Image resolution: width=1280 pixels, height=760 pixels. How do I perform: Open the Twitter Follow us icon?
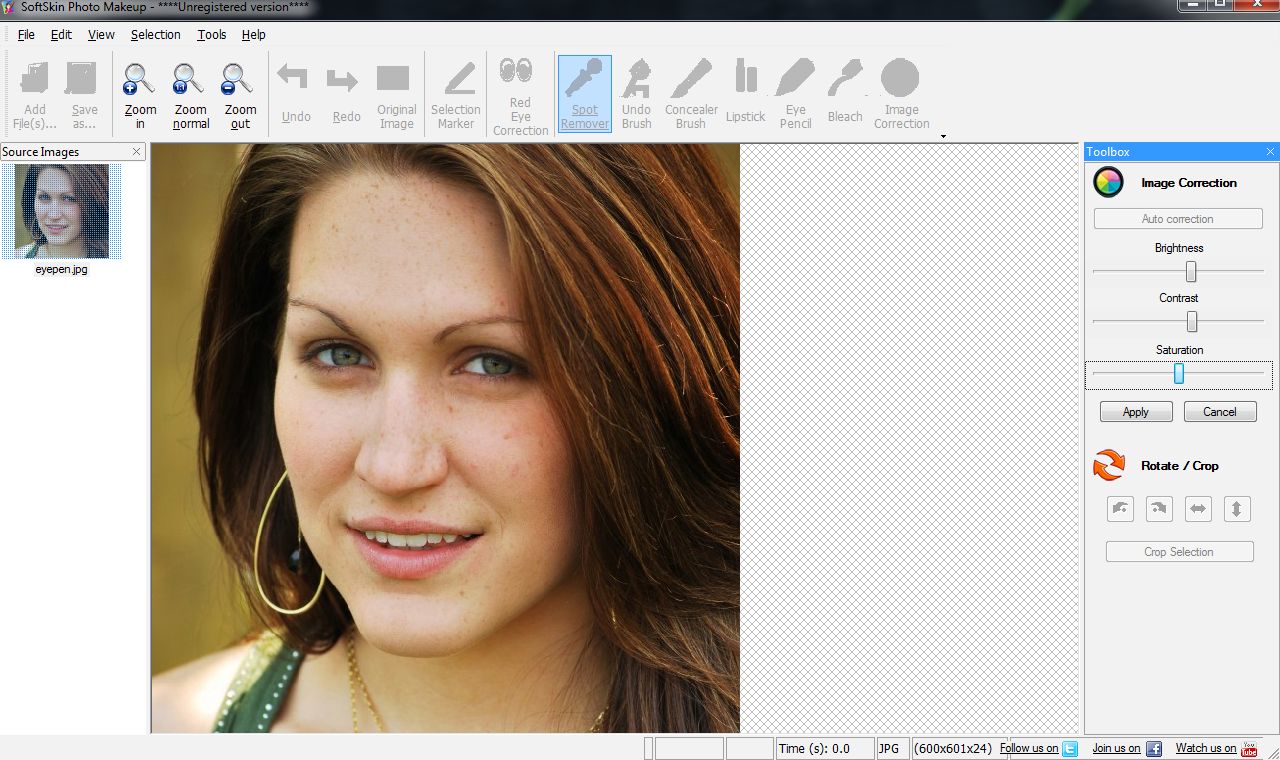pos(1070,748)
